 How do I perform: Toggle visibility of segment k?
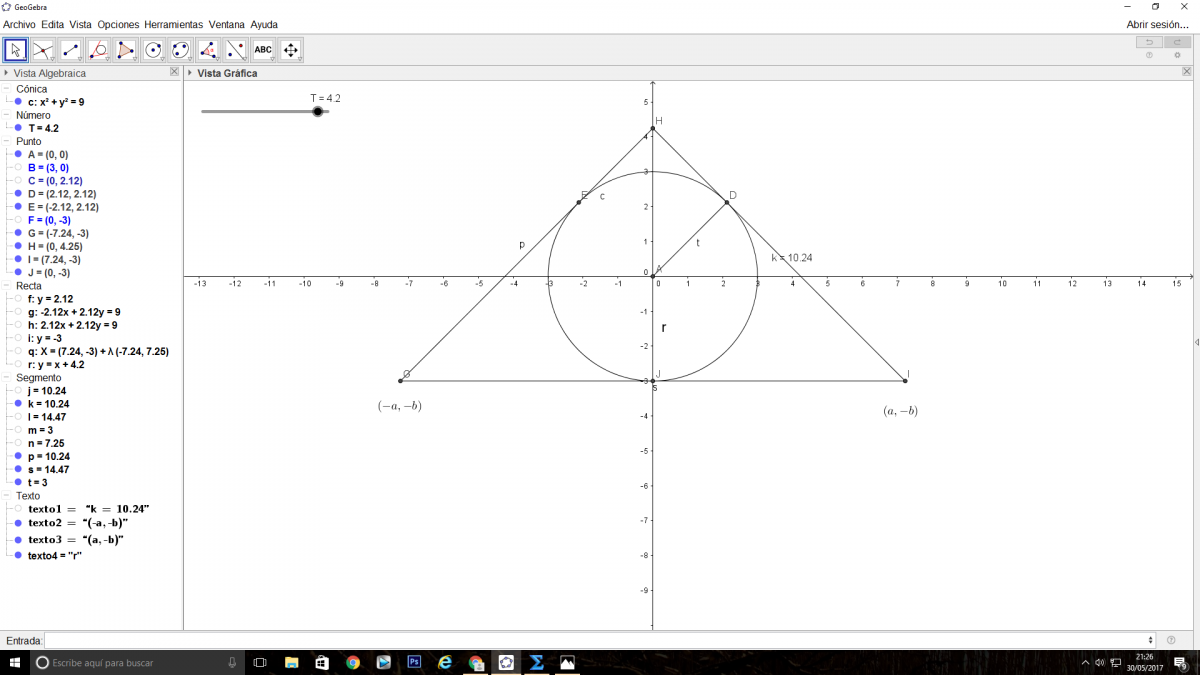[18, 404]
